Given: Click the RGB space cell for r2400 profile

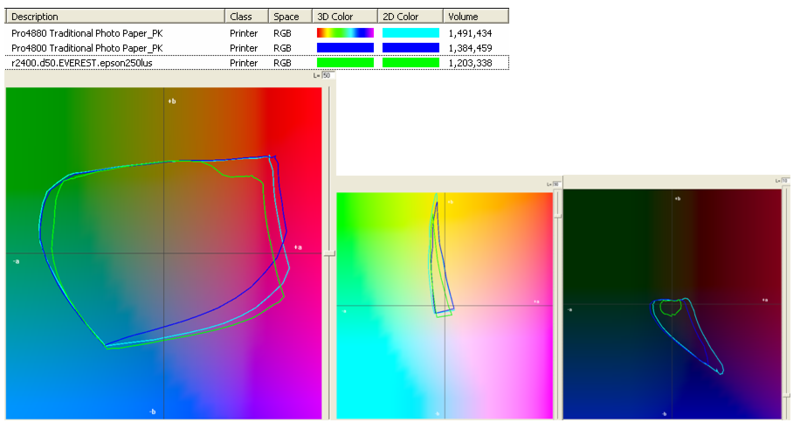Looking at the screenshot, I should click(x=282, y=63).
